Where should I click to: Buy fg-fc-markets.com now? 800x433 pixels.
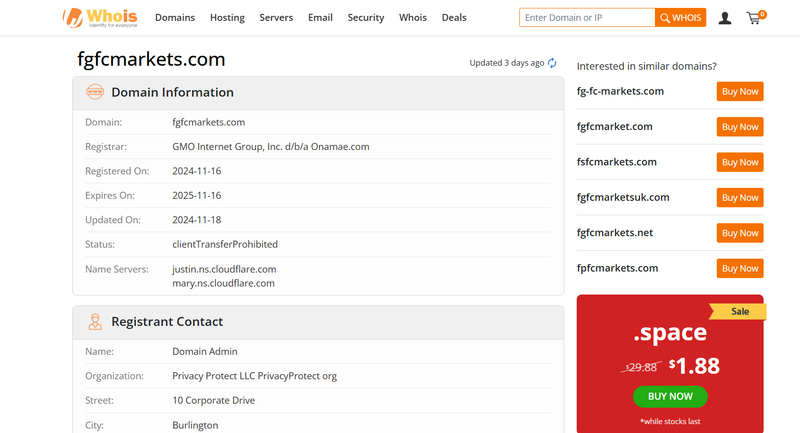coord(740,91)
